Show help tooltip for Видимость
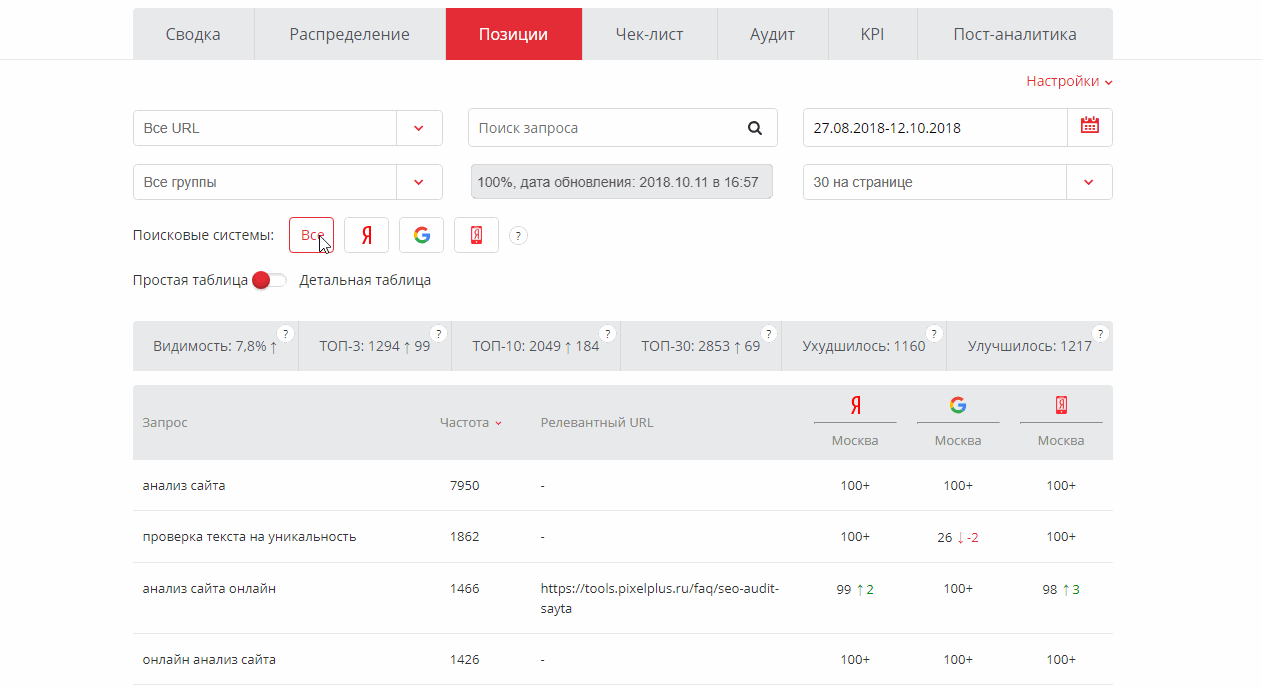 pos(285,333)
